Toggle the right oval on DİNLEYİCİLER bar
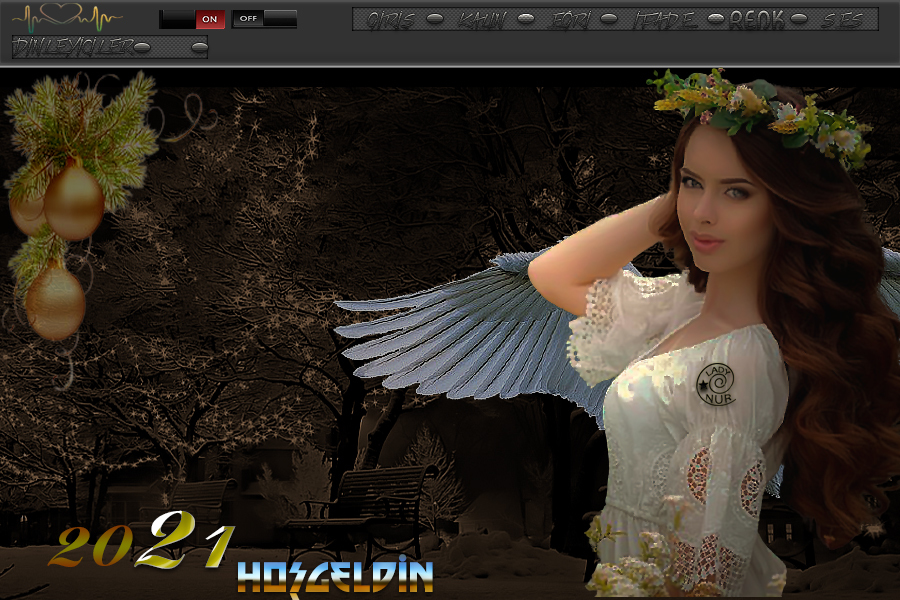The height and width of the screenshot is (600, 900). click(x=199, y=47)
